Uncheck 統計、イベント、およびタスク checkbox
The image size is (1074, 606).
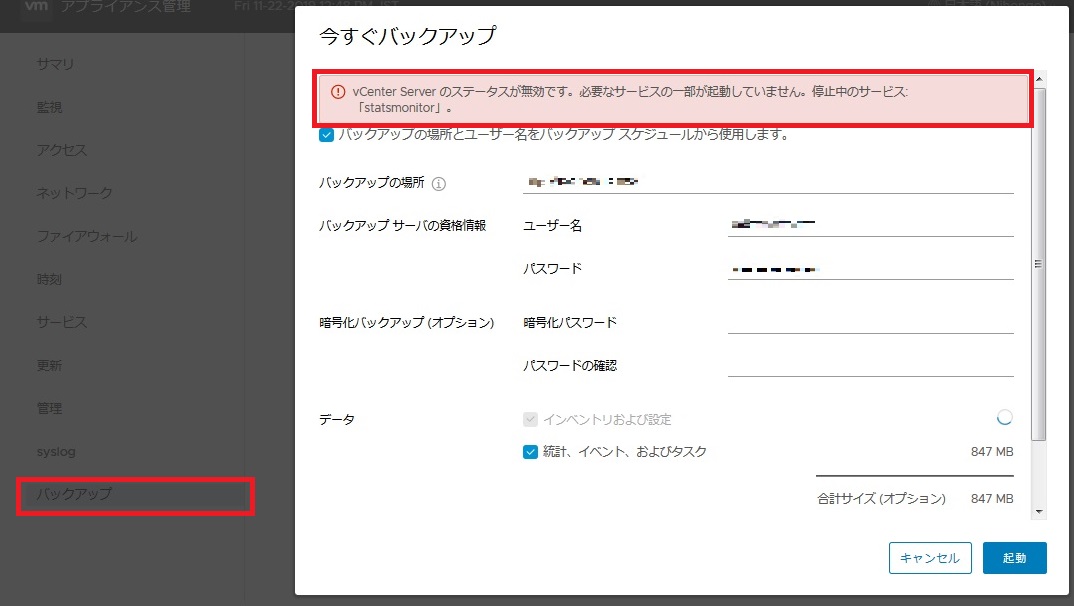[x=530, y=452]
